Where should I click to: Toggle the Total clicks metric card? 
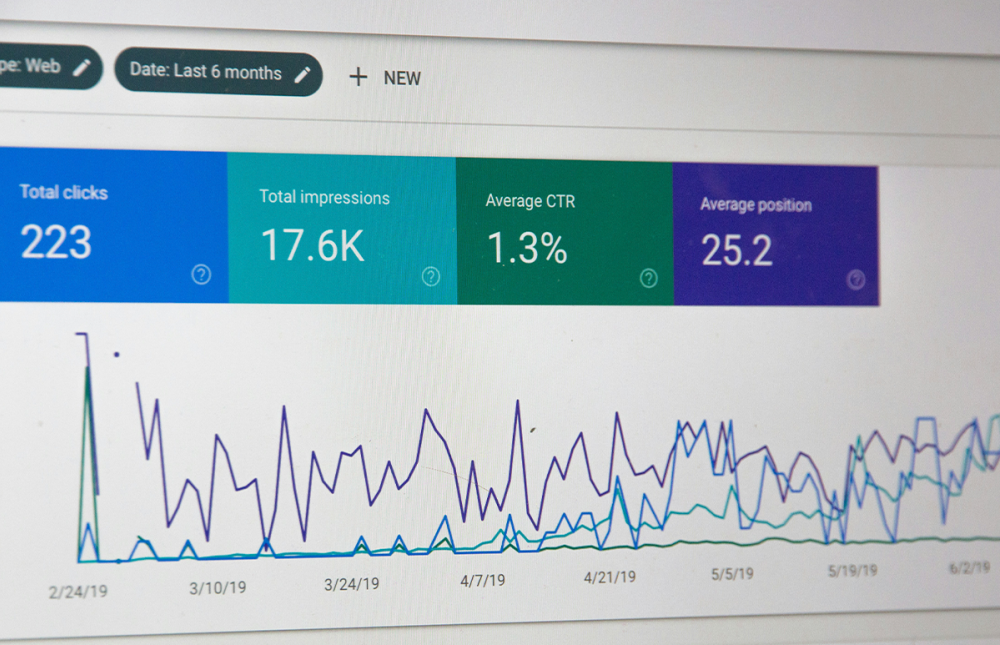(x=110, y=225)
